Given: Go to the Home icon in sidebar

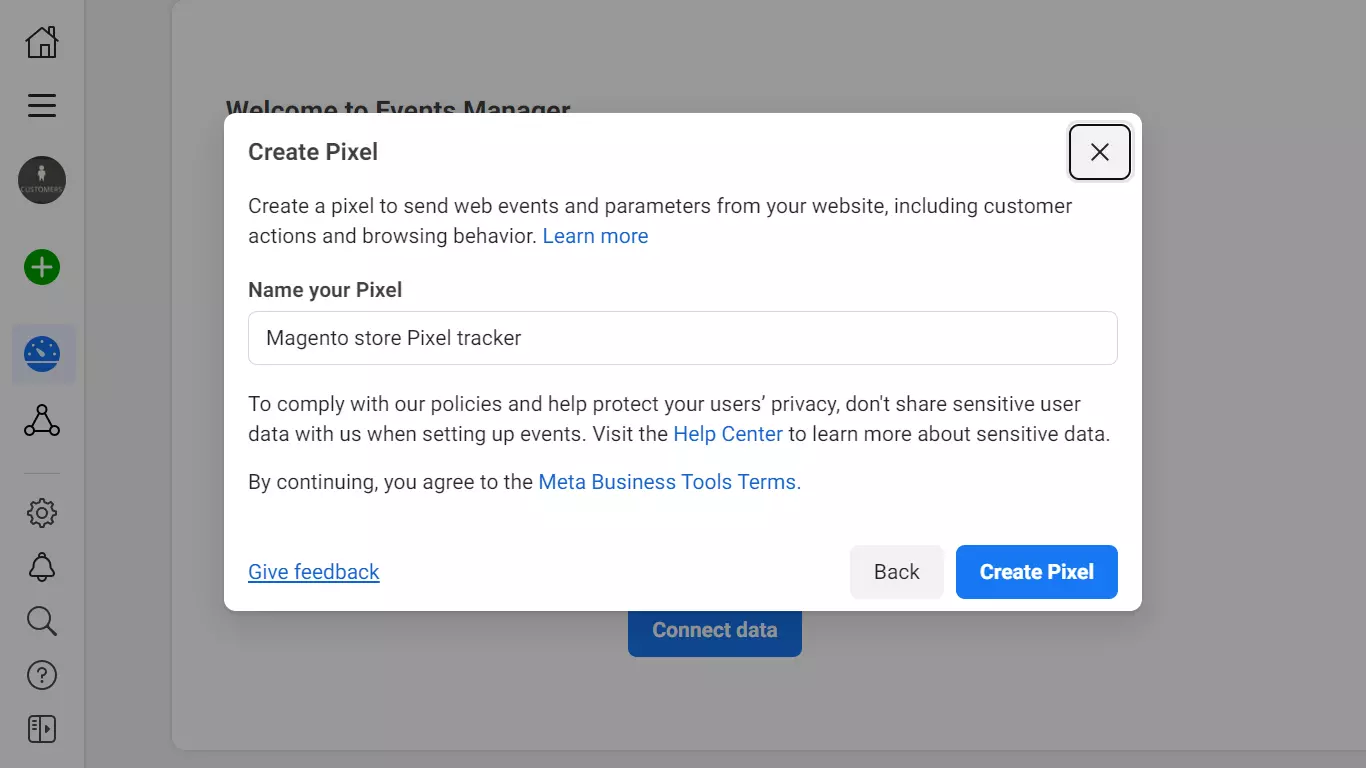Looking at the screenshot, I should (42, 42).
